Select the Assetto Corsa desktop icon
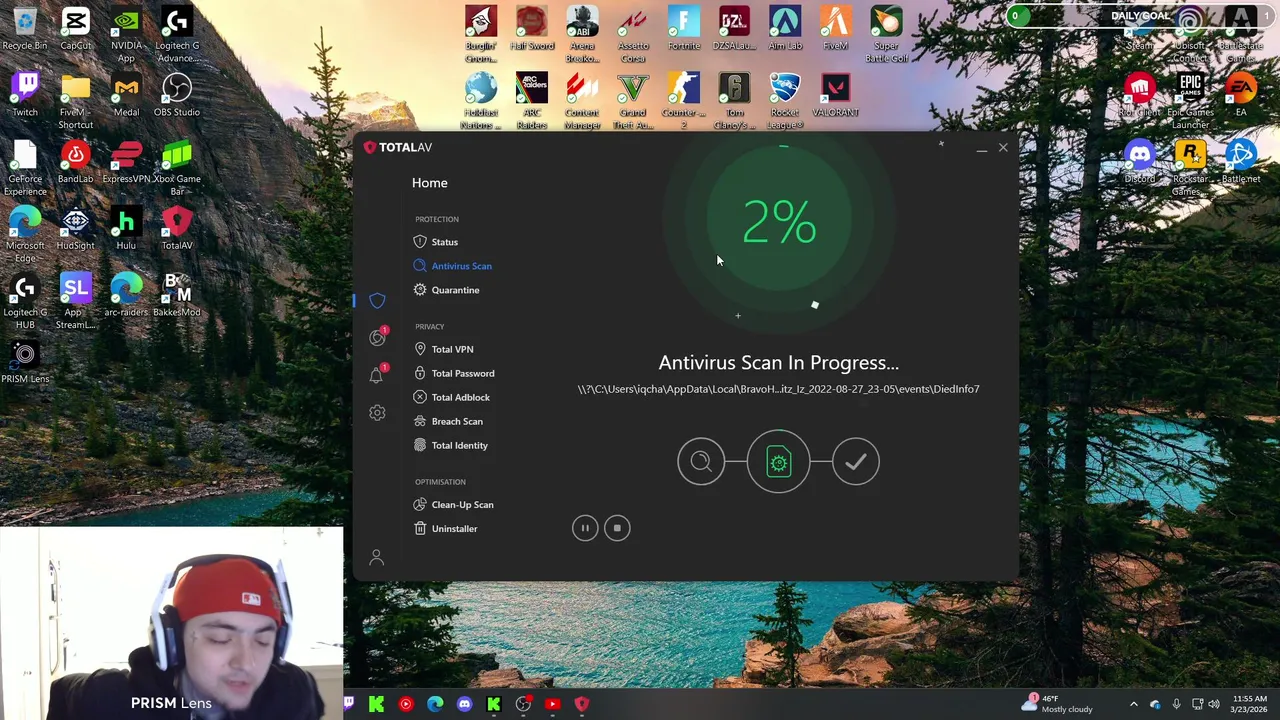The height and width of the screenshot is (720, 1280). coord(633,35)
